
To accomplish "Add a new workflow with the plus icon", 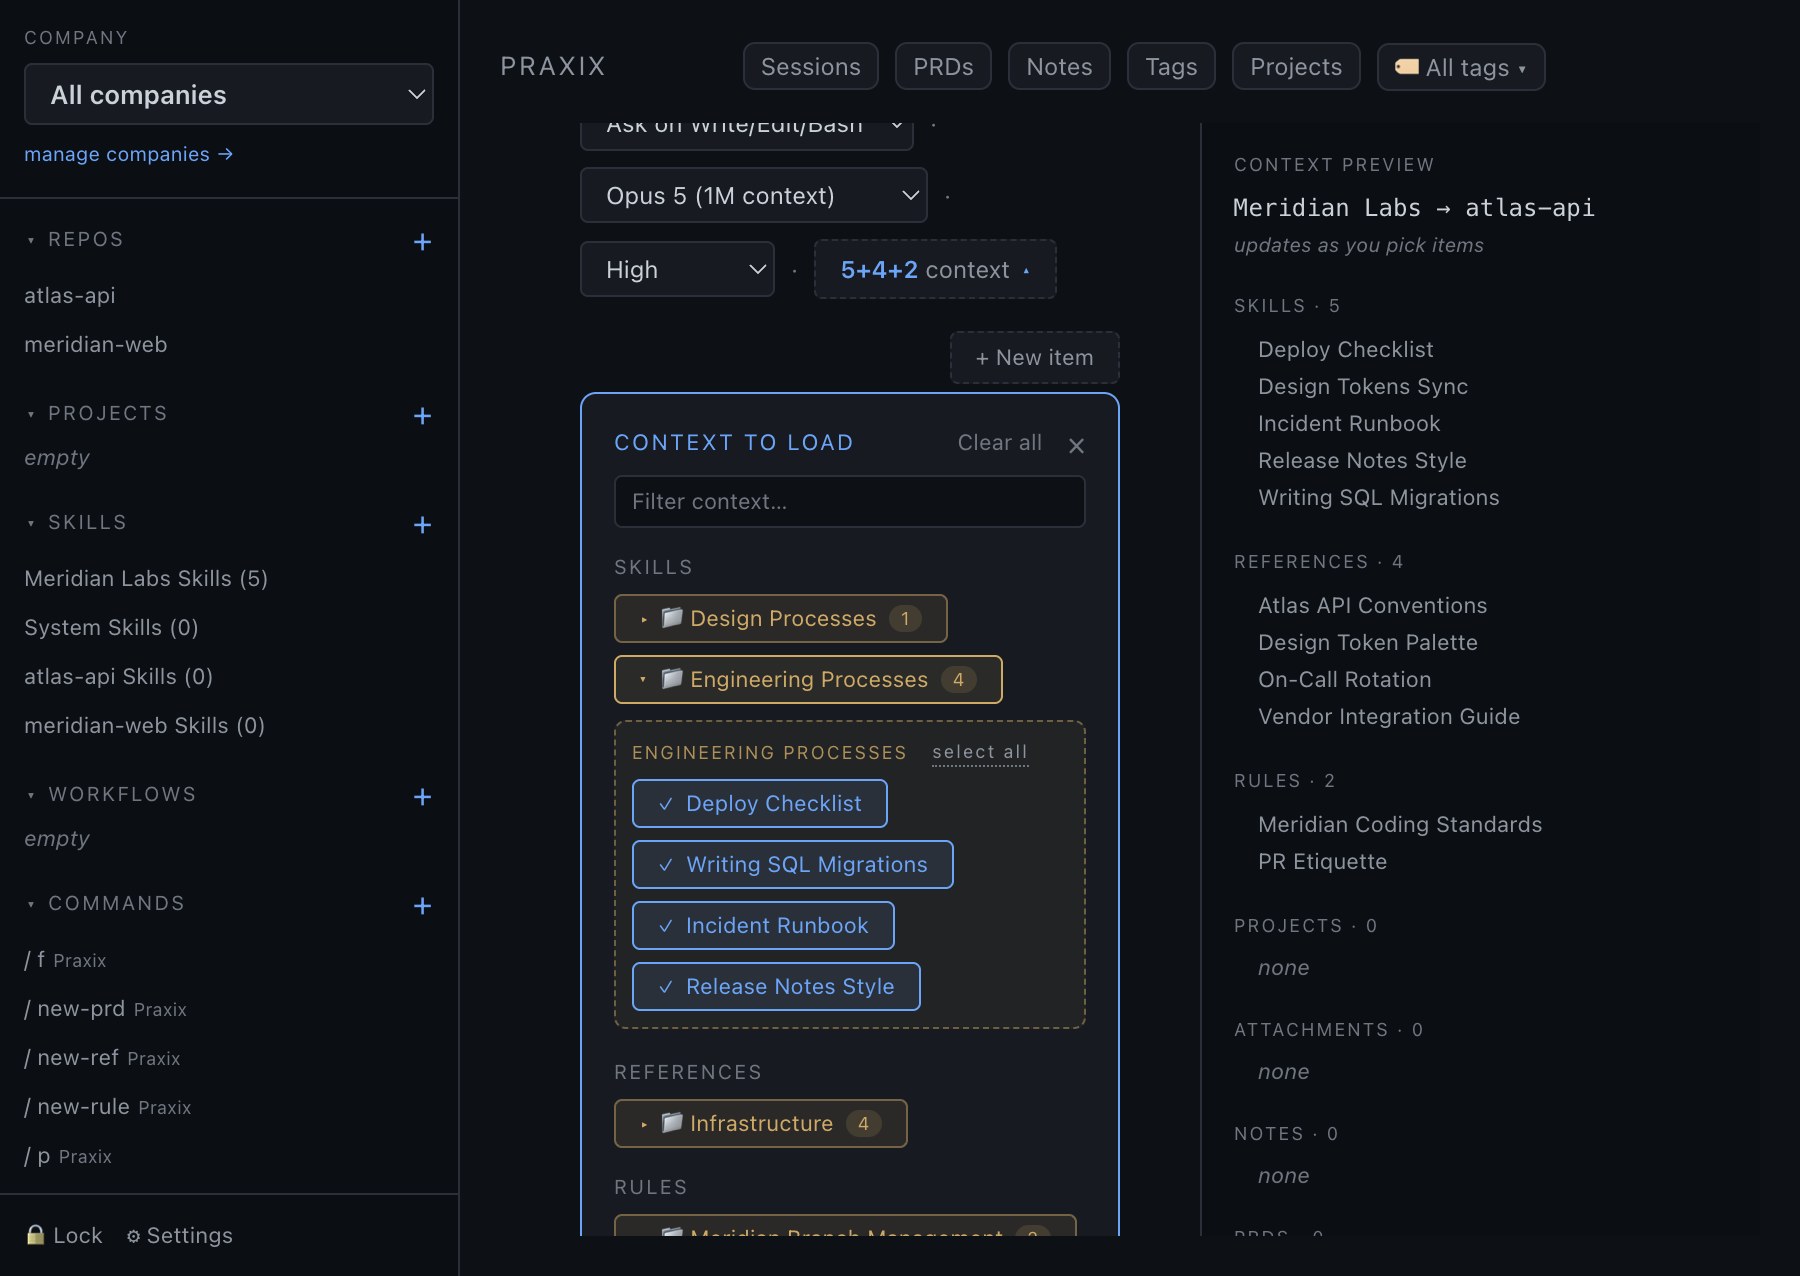I will 422,797.
